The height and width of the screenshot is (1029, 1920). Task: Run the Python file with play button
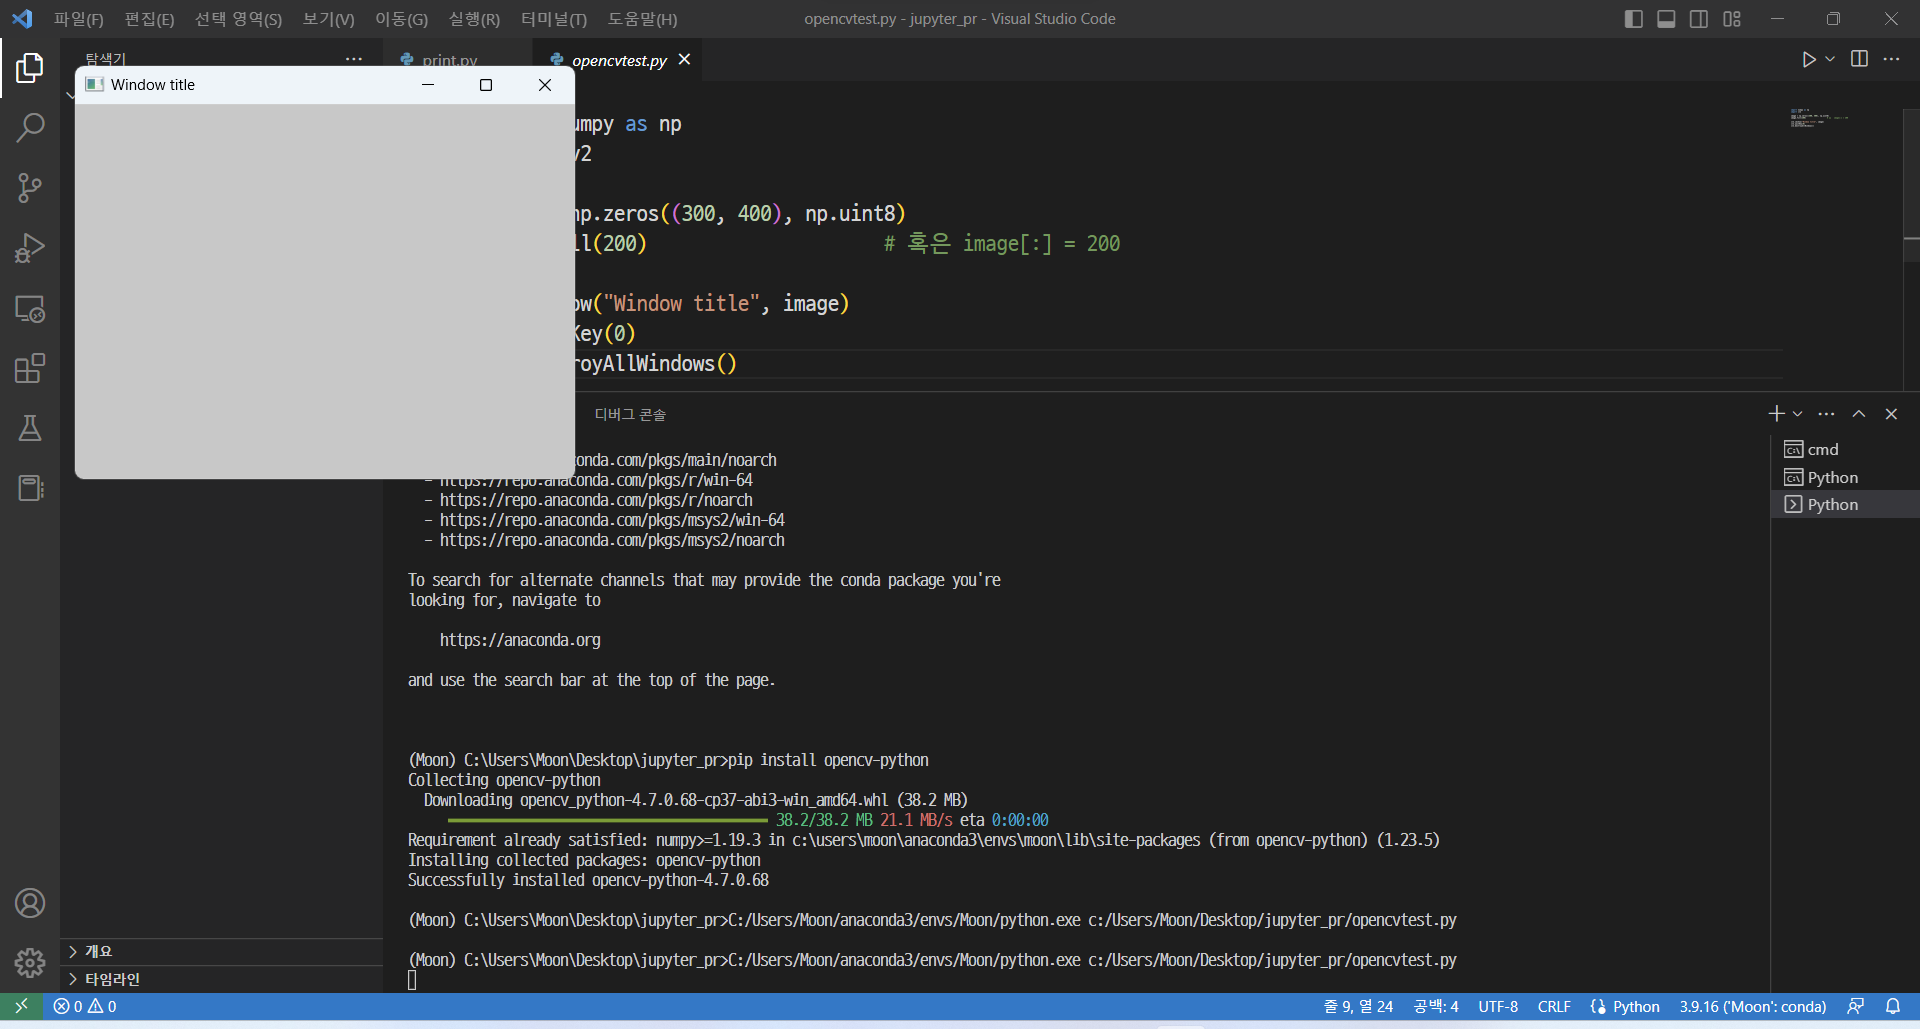[1808, 60]
